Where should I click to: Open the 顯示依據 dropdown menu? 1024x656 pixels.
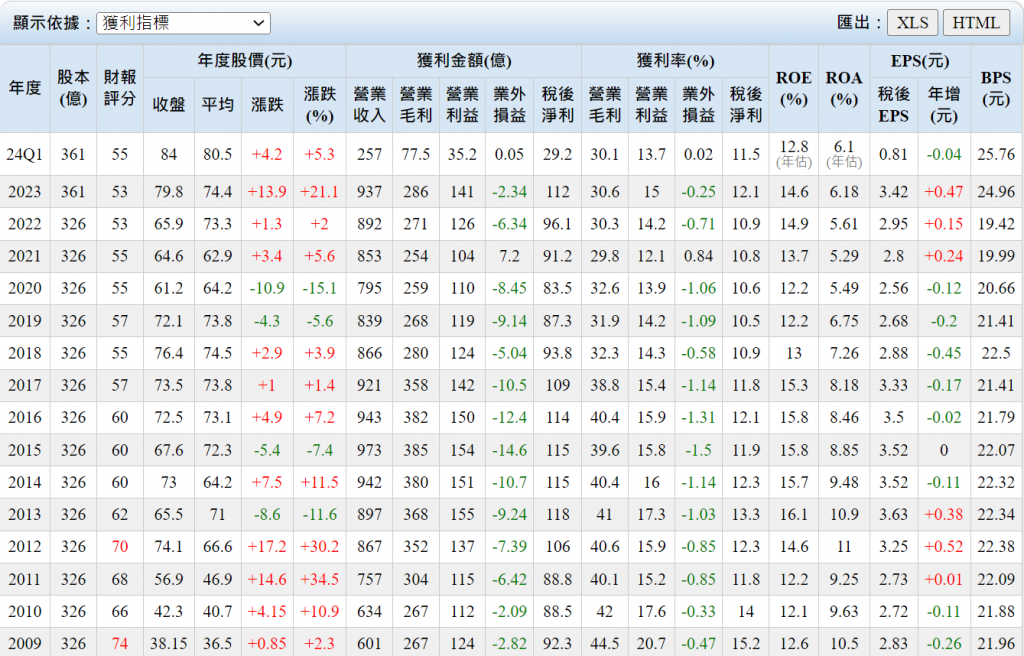coord(184,23)
